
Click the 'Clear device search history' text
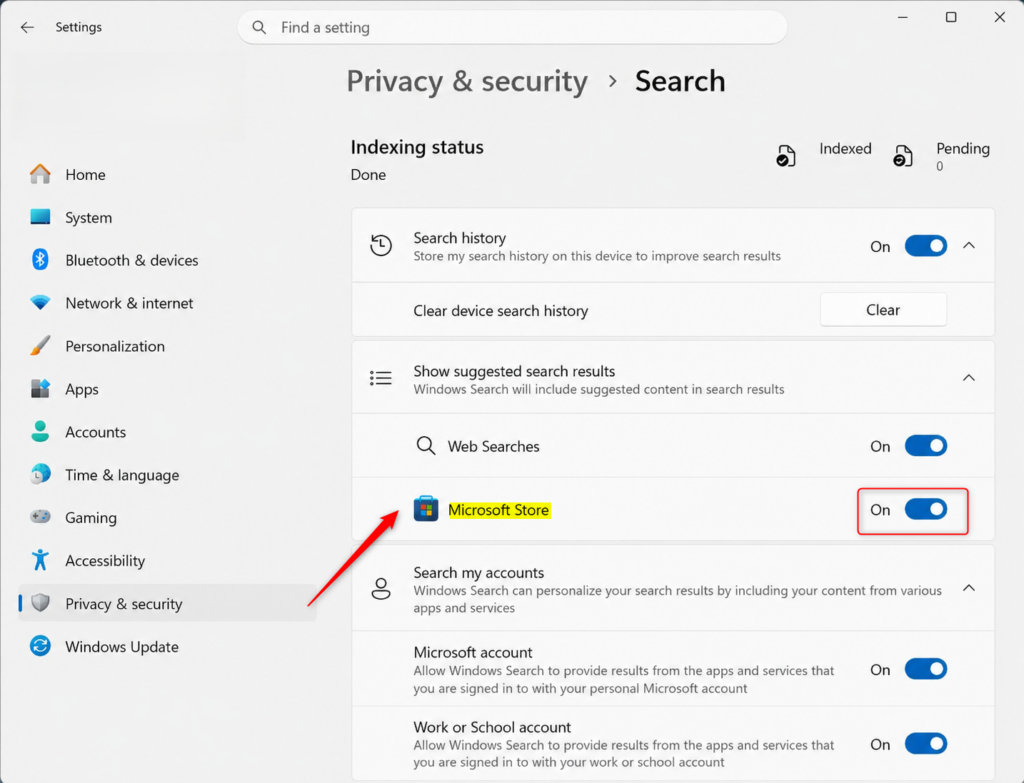501,311
